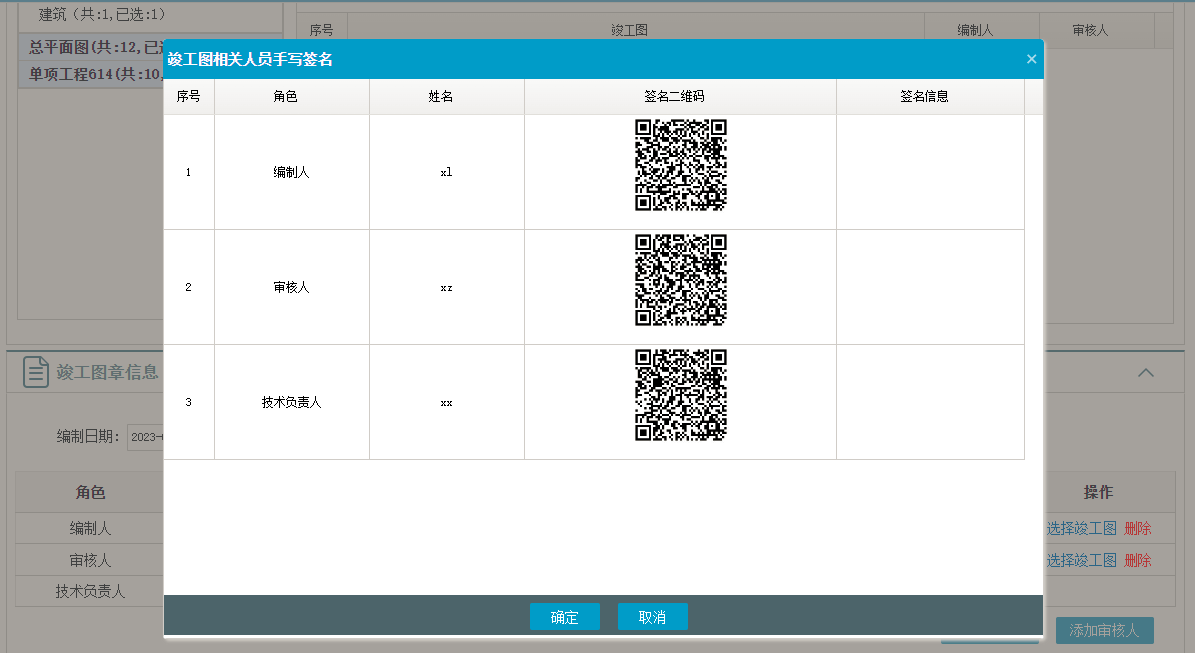Image resolution: width=1195 pixels, height=653 pixels.
Task: Cancel with the 取消 button
Action: [652, 616]
